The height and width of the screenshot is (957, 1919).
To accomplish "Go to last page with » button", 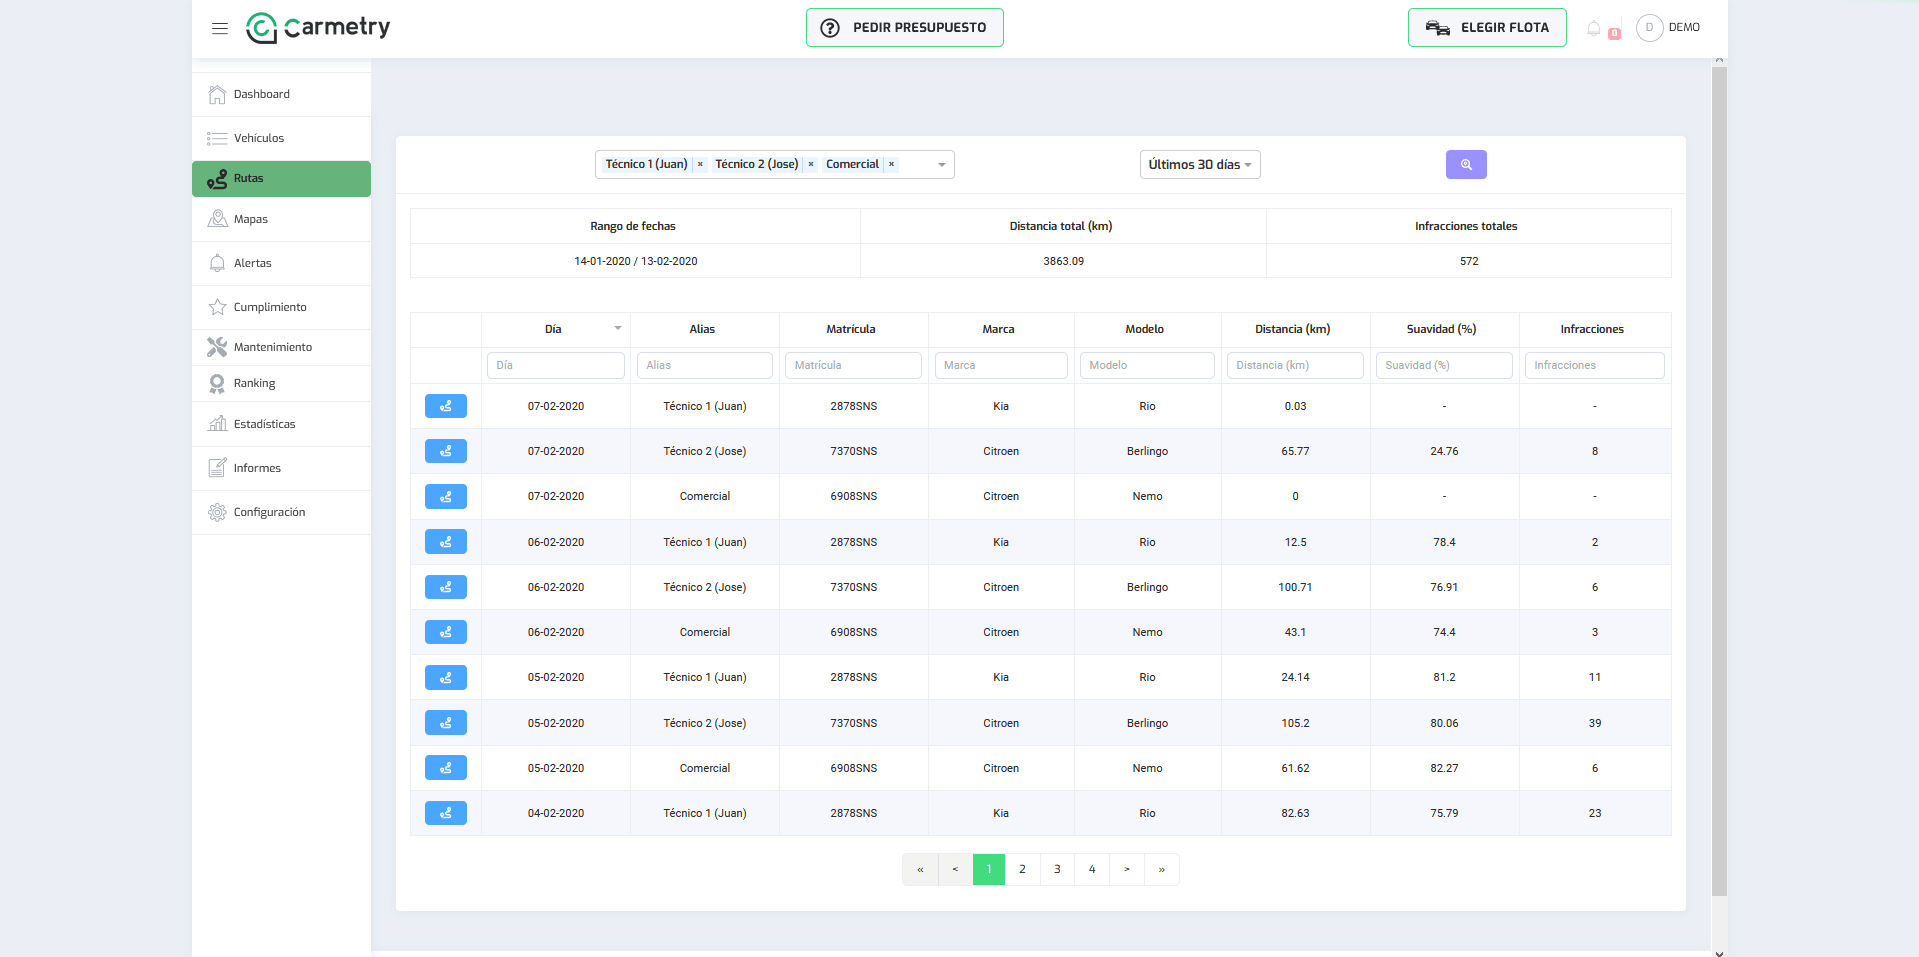I will pyautogui.click(x=1162, y=869).
